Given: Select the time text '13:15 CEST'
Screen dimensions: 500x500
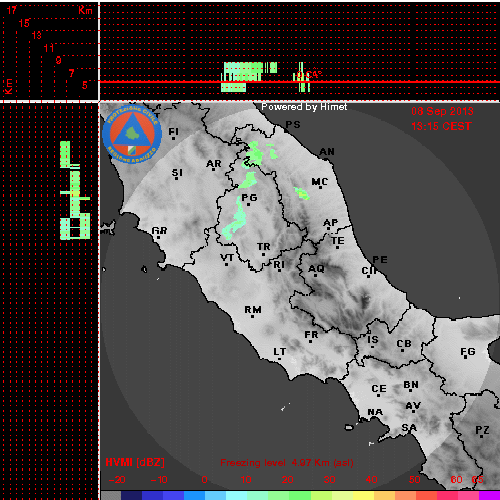Looking at the screenshot, I should [x=441, y=126].
